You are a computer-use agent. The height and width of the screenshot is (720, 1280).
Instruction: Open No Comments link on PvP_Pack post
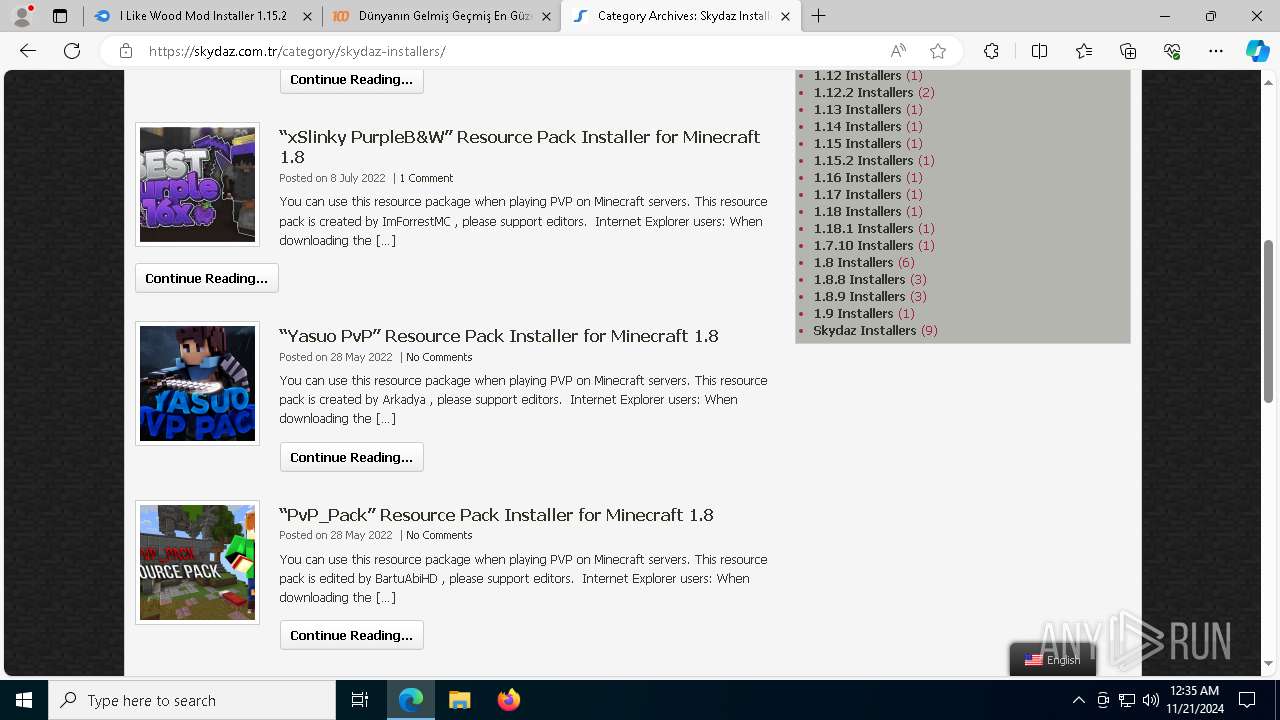coord(439,535)
